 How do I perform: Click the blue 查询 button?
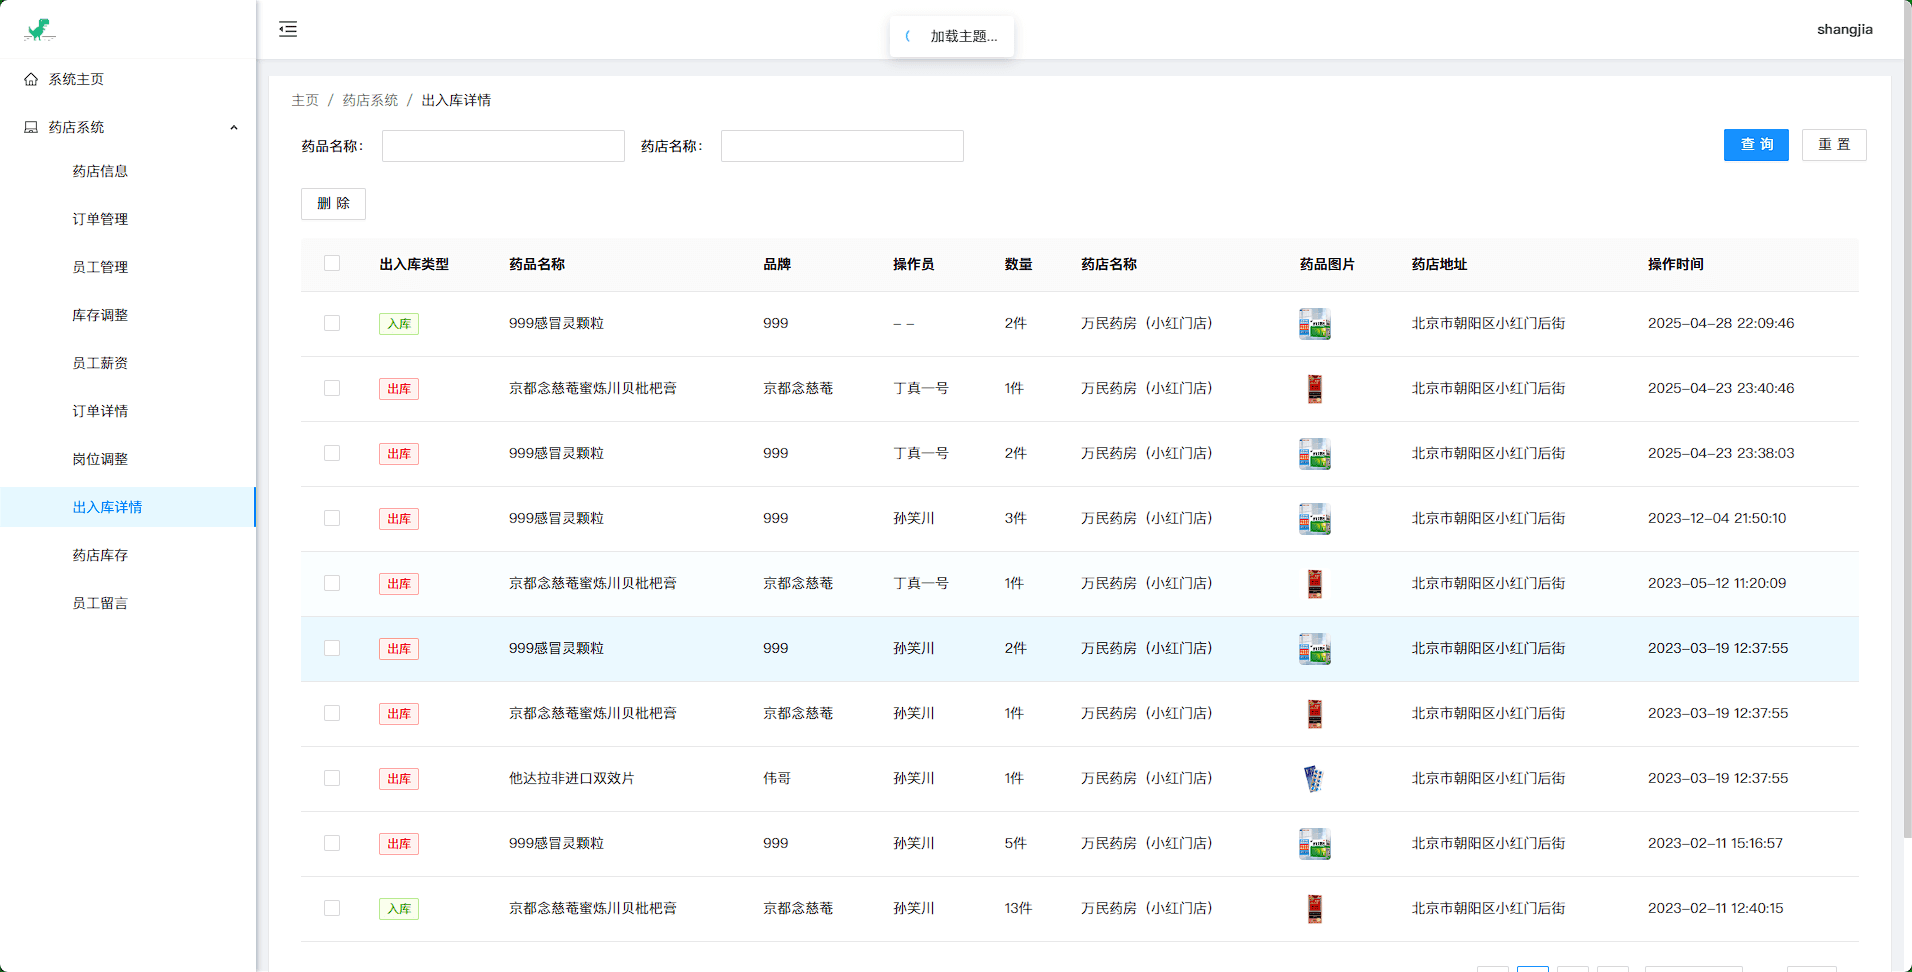click(1755, 145)
